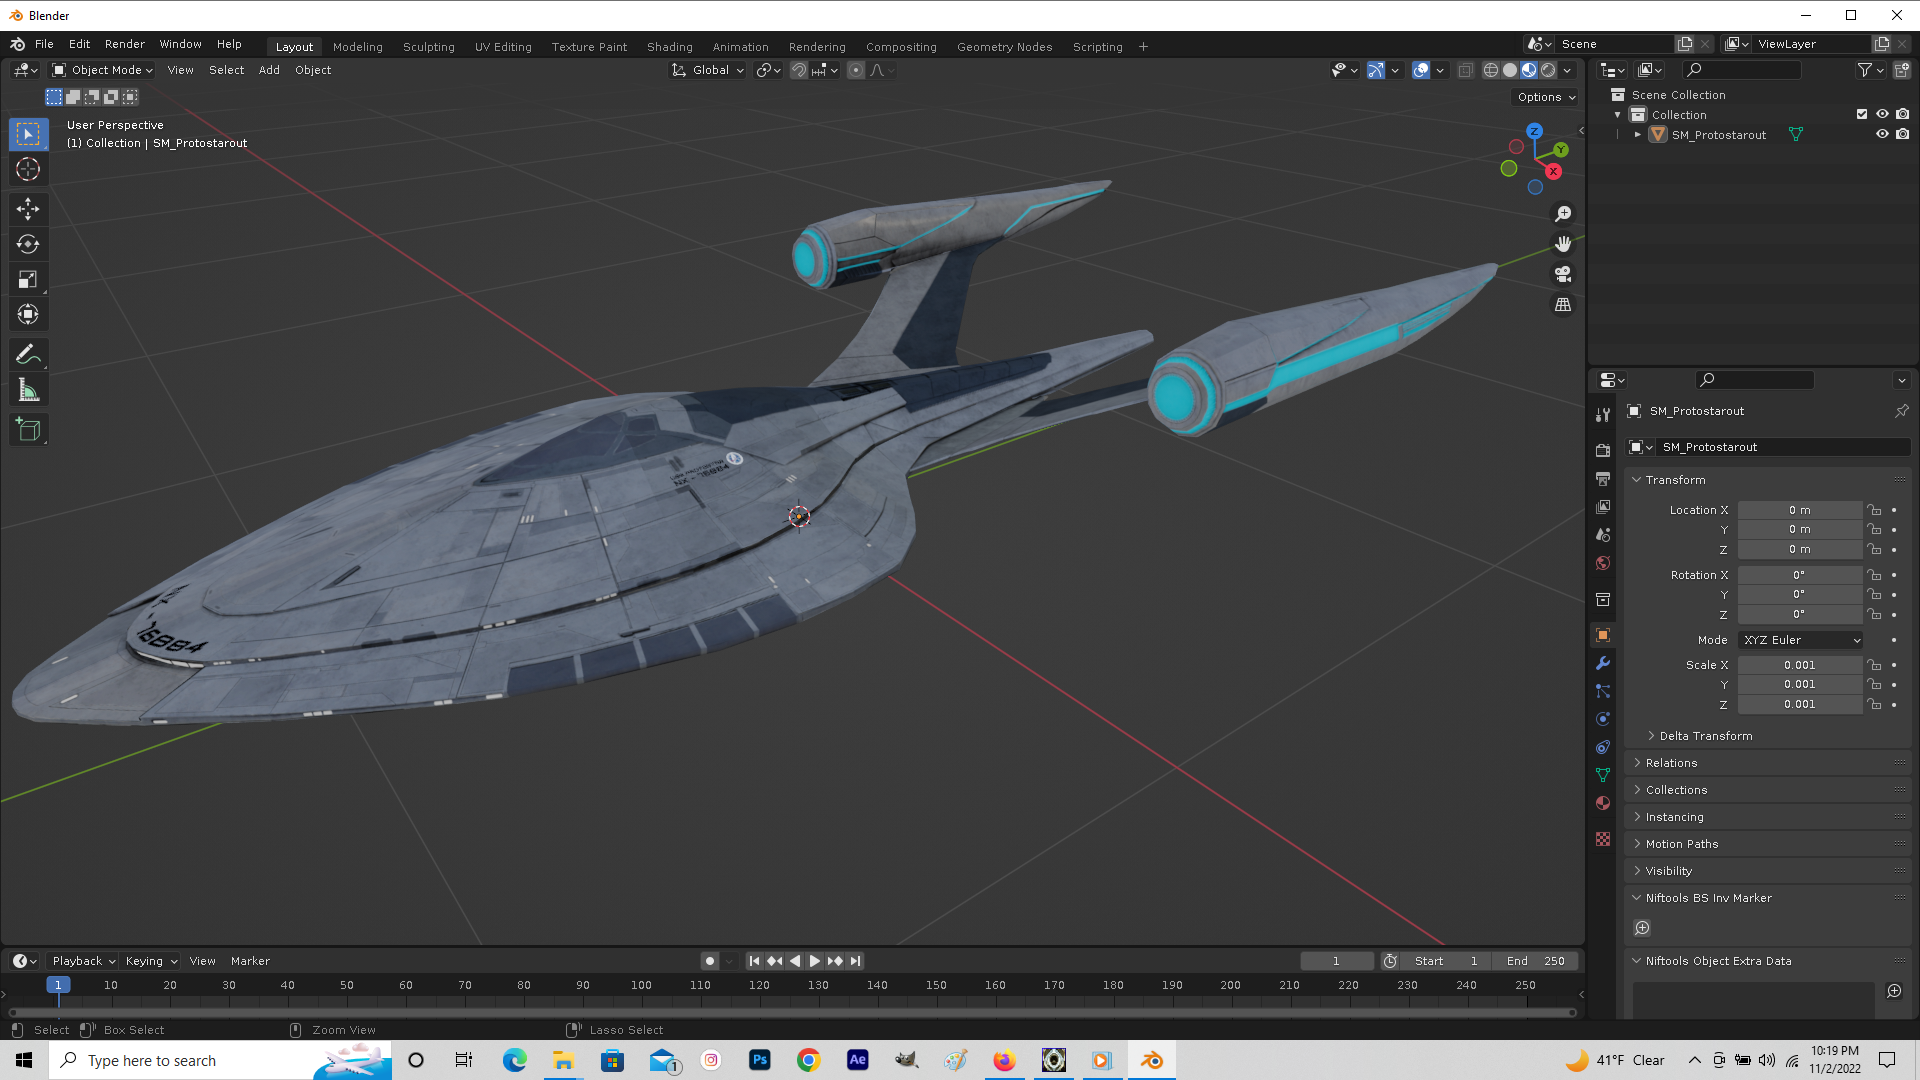This screenshot has height=1080, width=1920.
Task: Click the play animation button
Action: click(815, 961)
